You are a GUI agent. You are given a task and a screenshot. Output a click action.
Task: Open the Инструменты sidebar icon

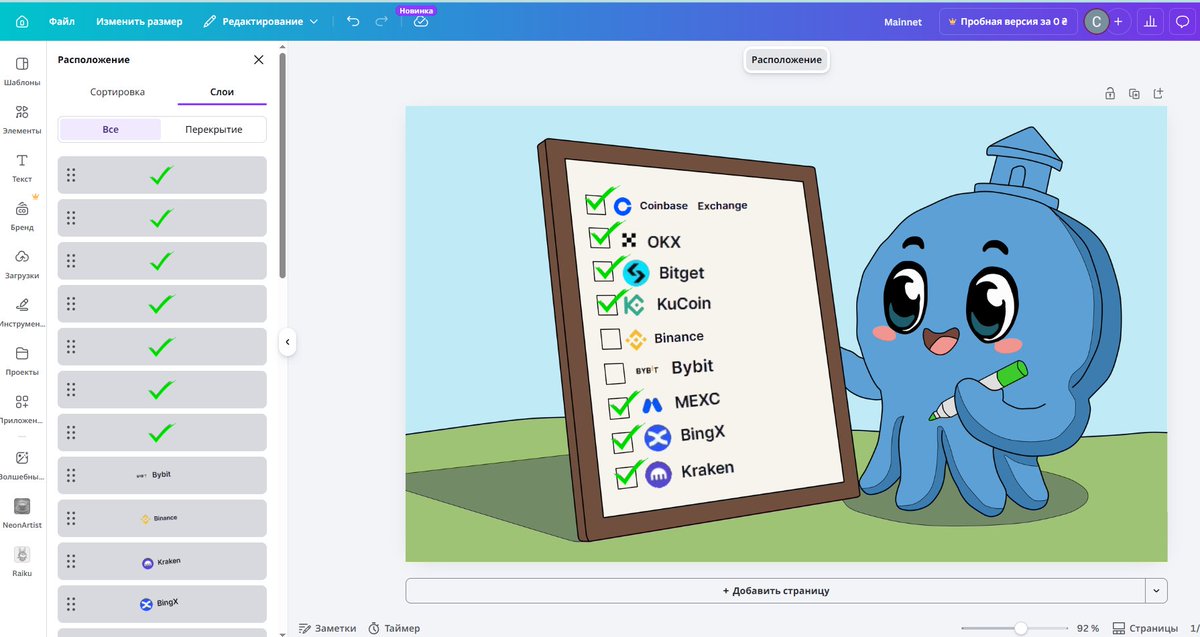click(22, 311)
